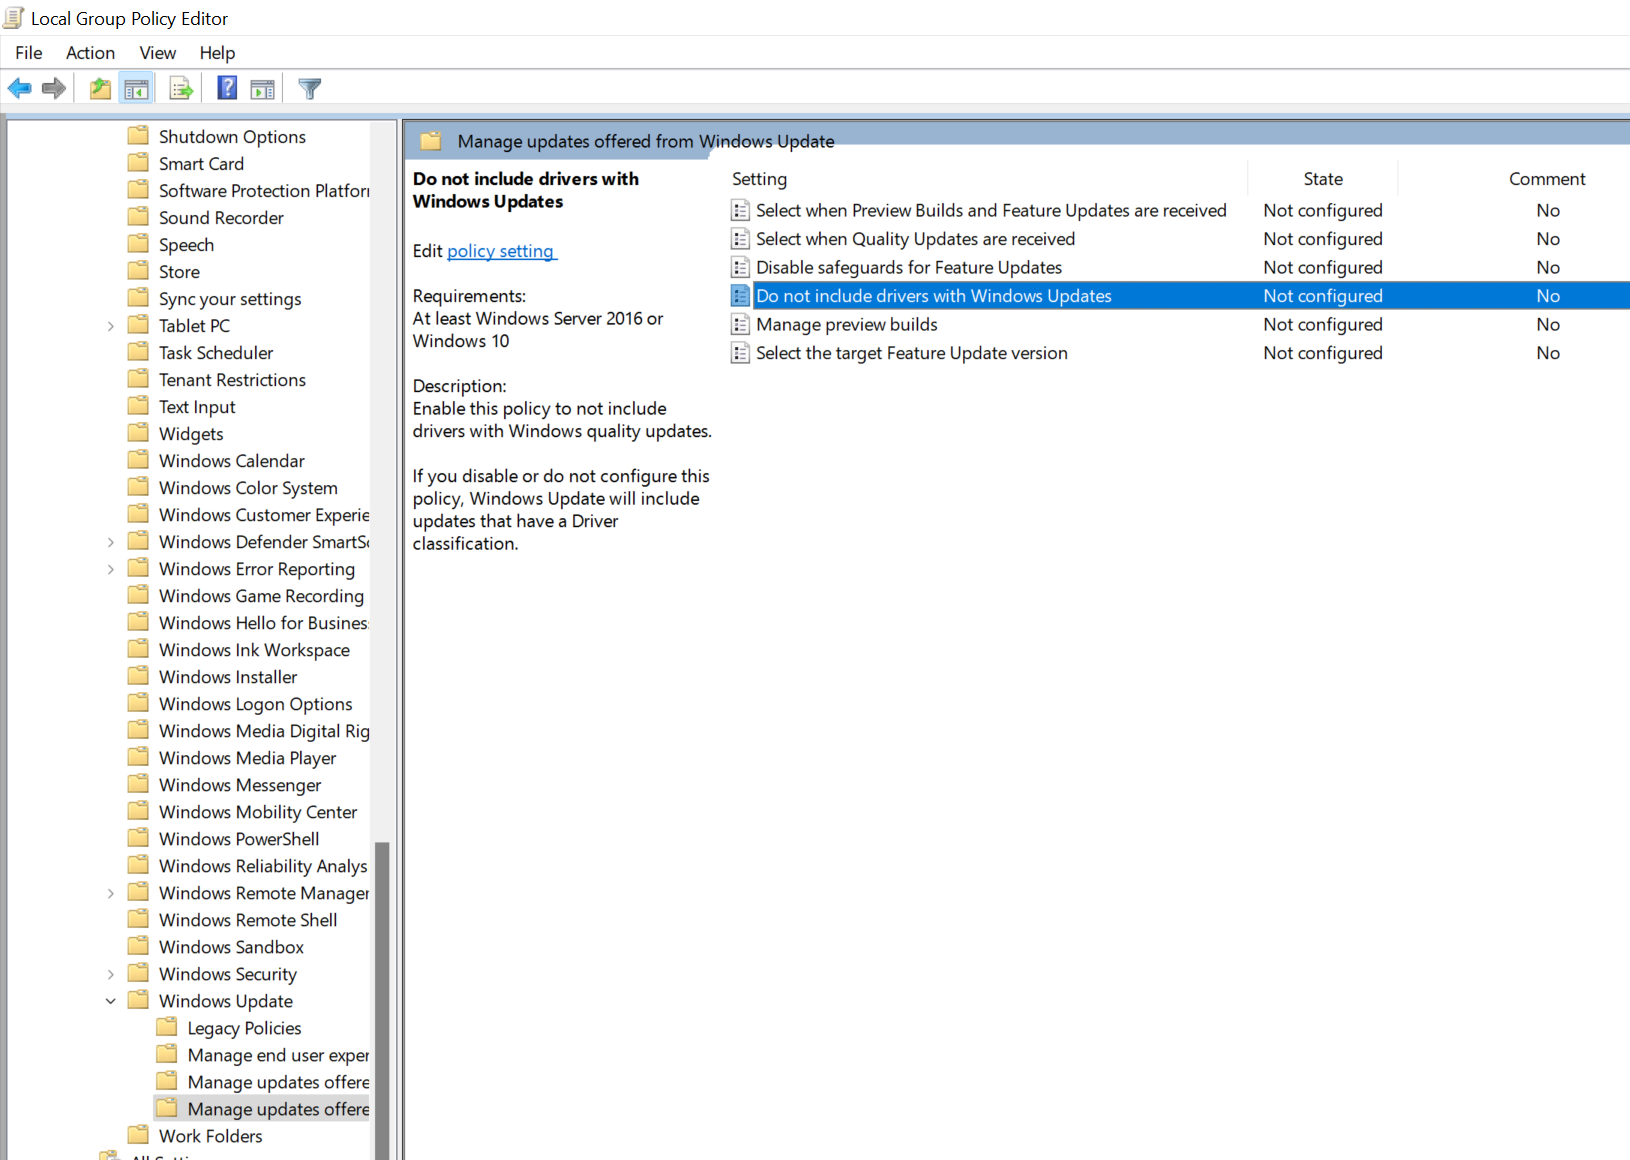The width and height of the screenshot is (1630, 1160).
Task: Click the Forward arrow toolbar button
Action: pos(54,89)
